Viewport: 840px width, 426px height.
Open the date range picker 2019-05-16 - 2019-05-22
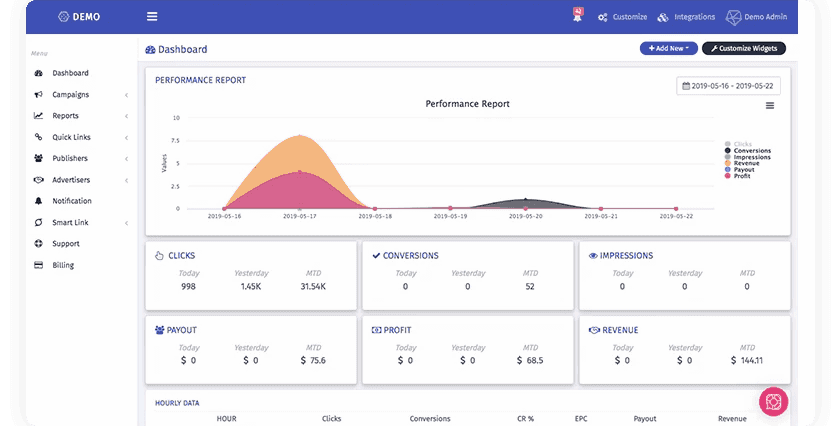point(728,86)
